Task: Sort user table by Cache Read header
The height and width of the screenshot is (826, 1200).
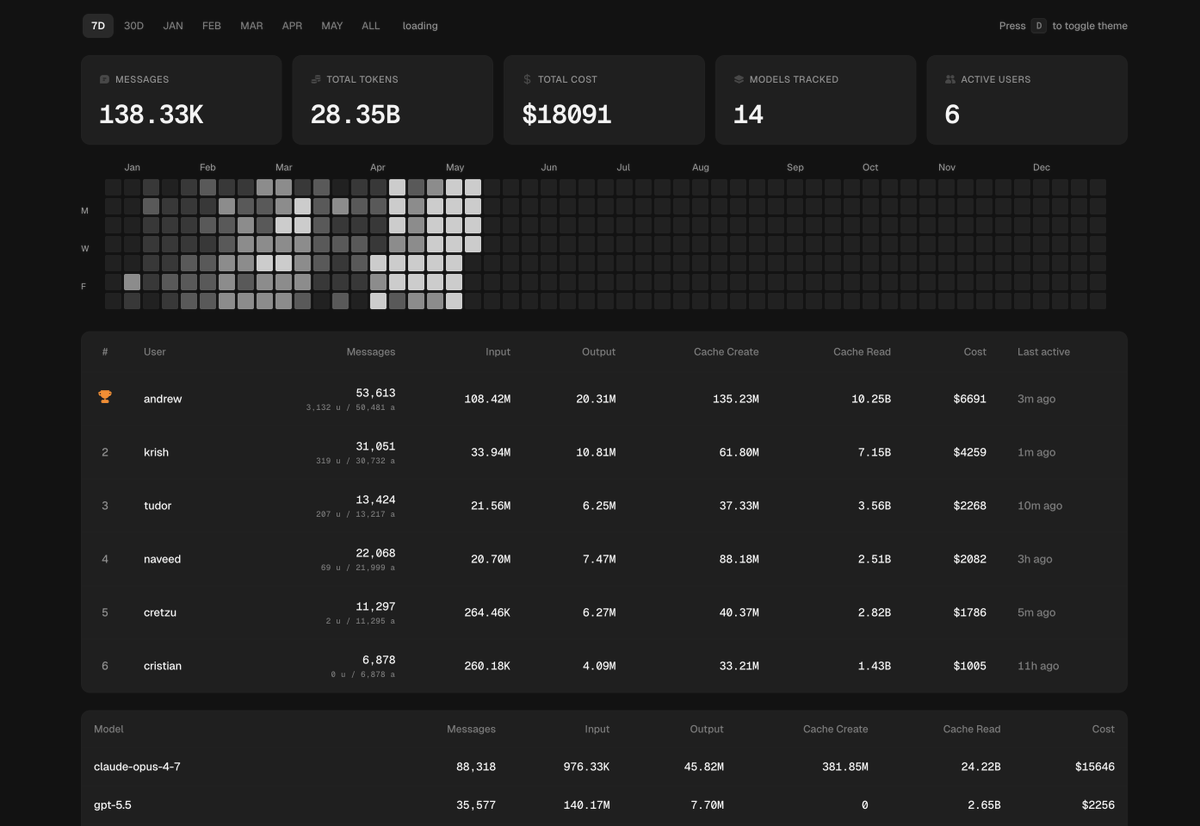Action: (x=862, y=352)
